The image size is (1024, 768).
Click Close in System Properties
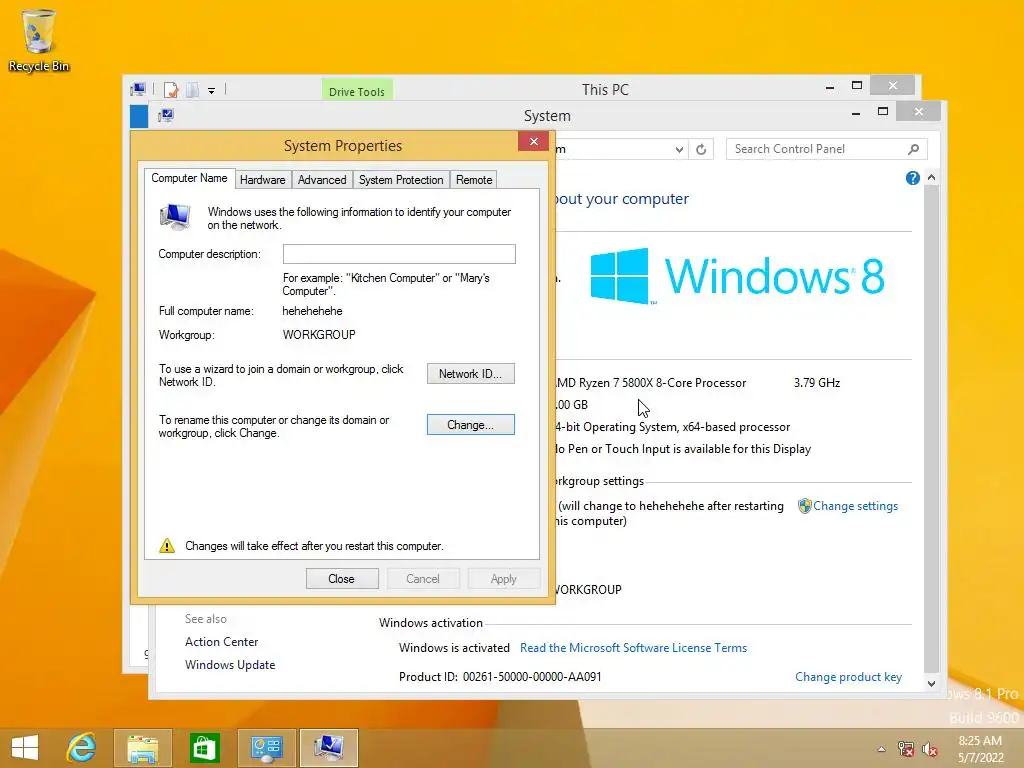pyautogui.click(x=342, y=579)
